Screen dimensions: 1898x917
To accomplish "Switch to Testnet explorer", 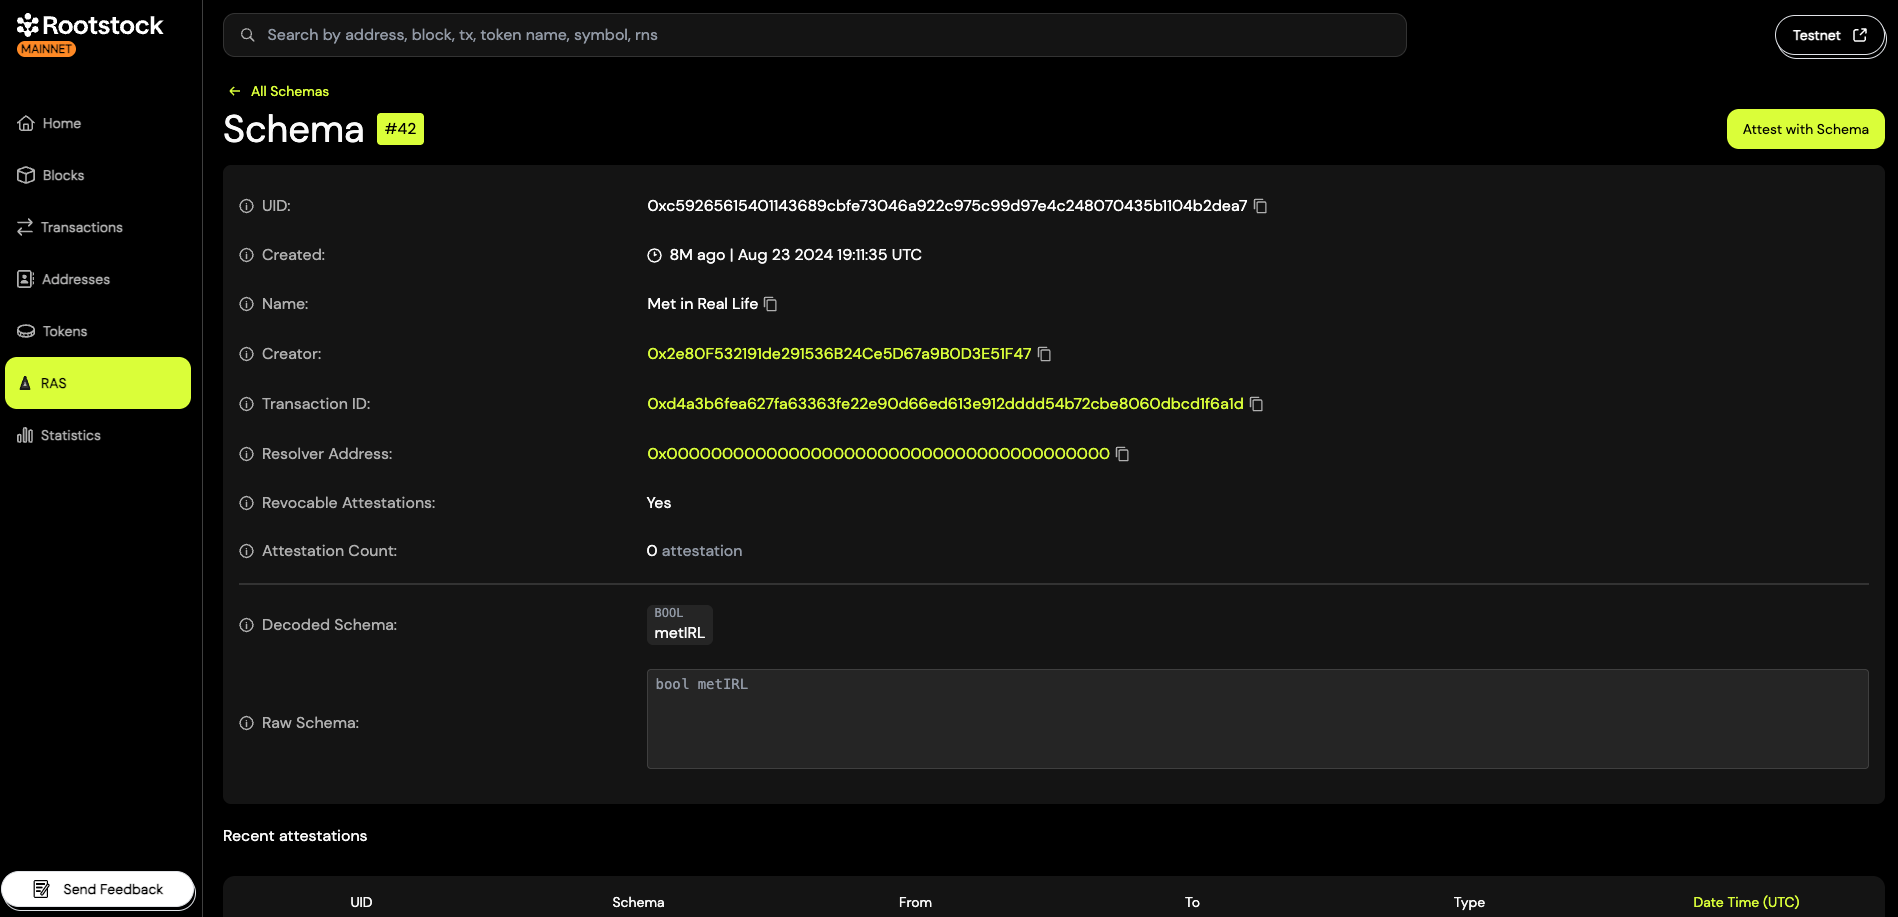I will pyautogui.click(x=1829, y=36).
